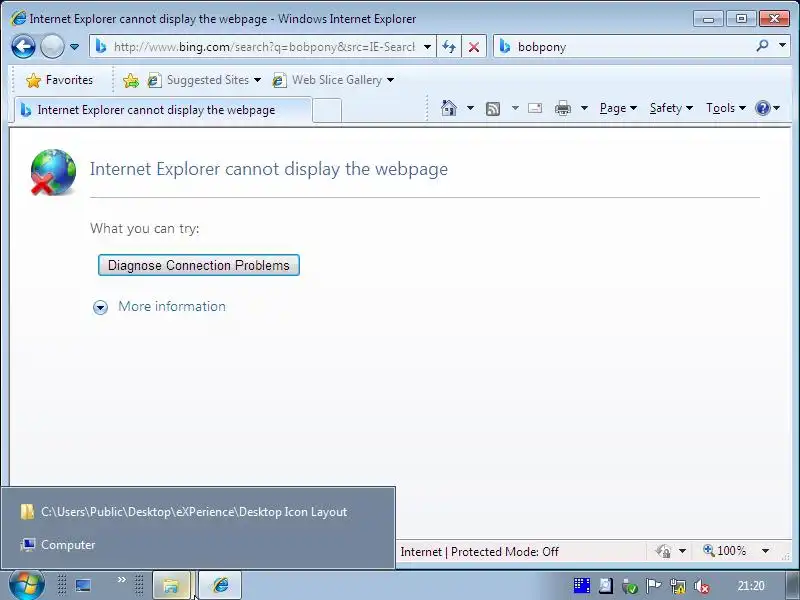Minimize the Internet Explorer window
The width and height of the screenshot is (800, 600).
(708, 19)
